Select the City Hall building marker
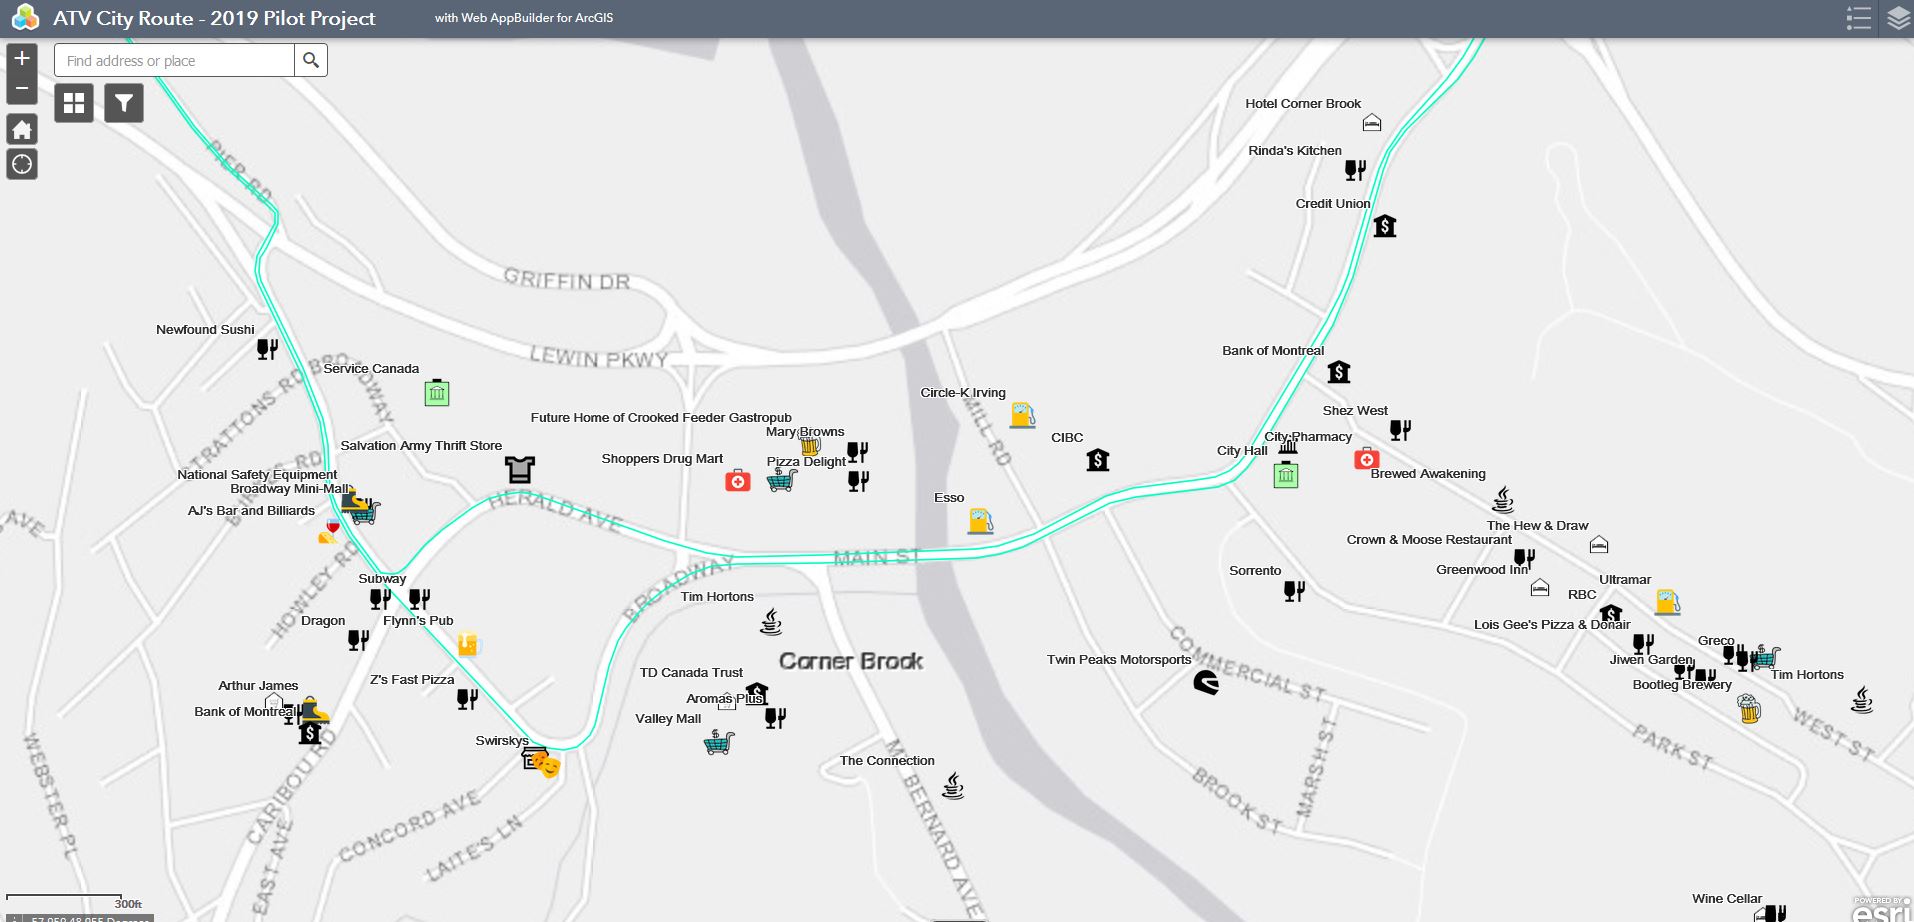1914x922 pixels. (x=1286, y=475)
